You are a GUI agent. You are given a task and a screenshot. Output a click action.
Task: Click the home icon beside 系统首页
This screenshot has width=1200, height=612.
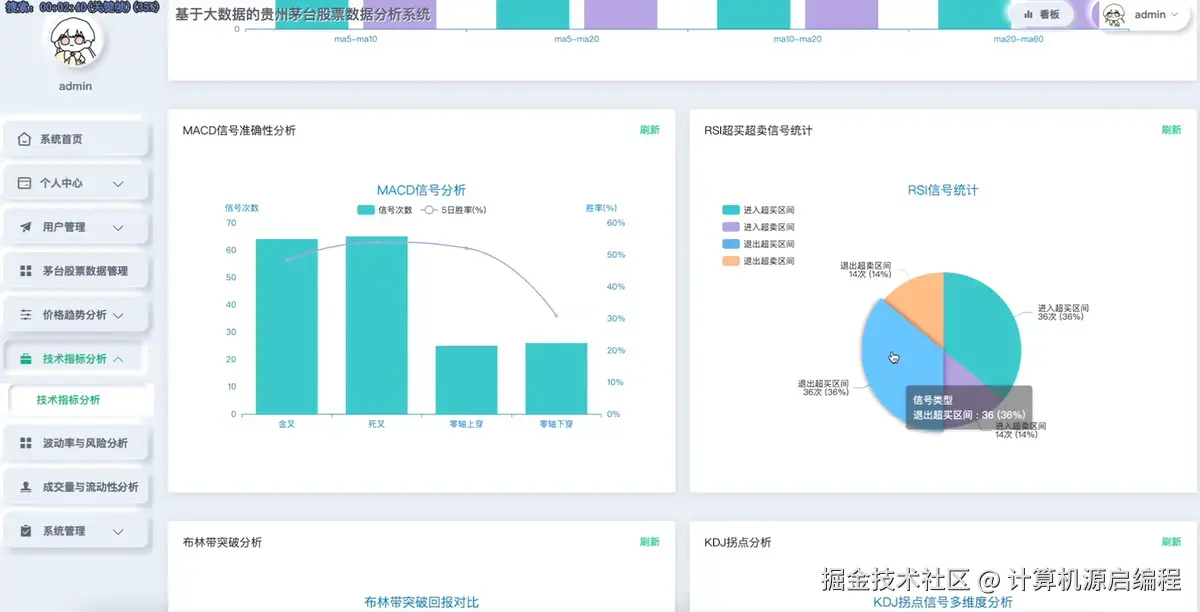pyautogui.click(x=25, y=139)
